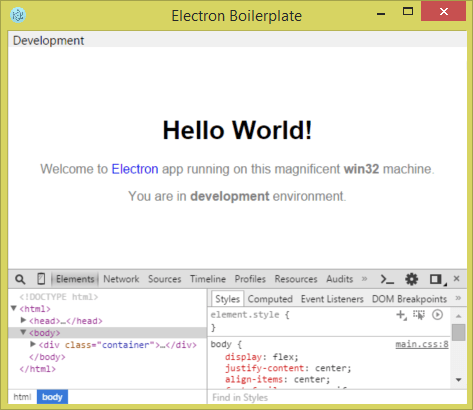The height and width of the screenshot is (410, 473).
Task: Minimize the Electron Boilerplate window
Action: [381, 14]
